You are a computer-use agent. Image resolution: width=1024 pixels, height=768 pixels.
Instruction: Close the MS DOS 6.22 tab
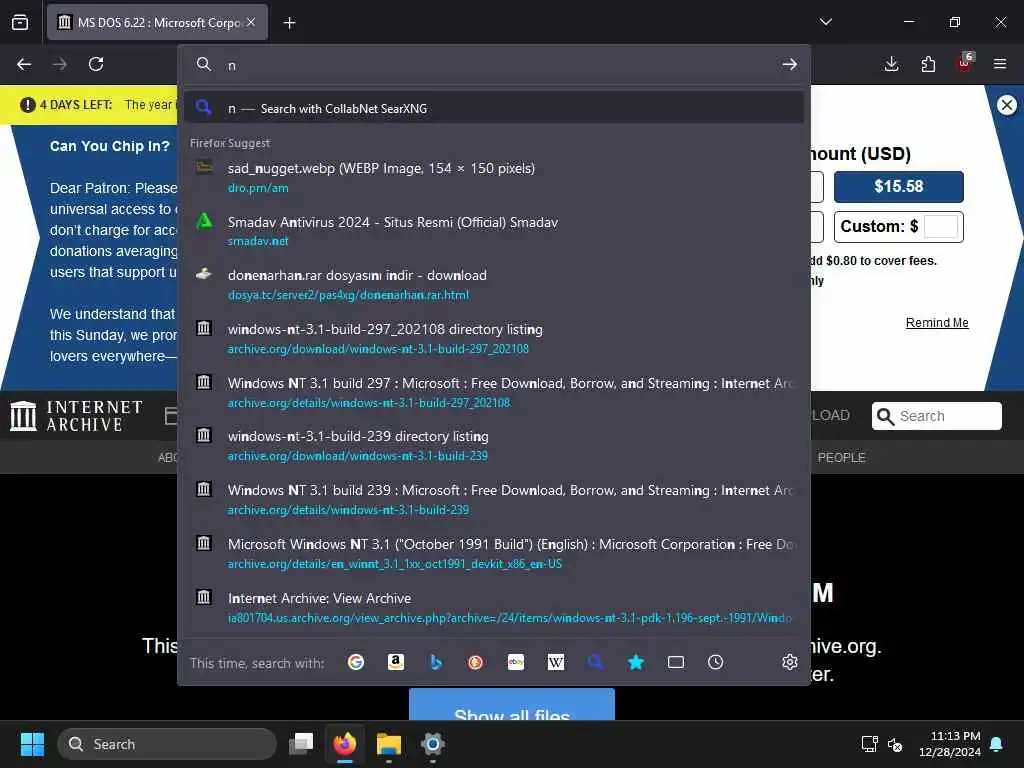[x=251, y=22]
